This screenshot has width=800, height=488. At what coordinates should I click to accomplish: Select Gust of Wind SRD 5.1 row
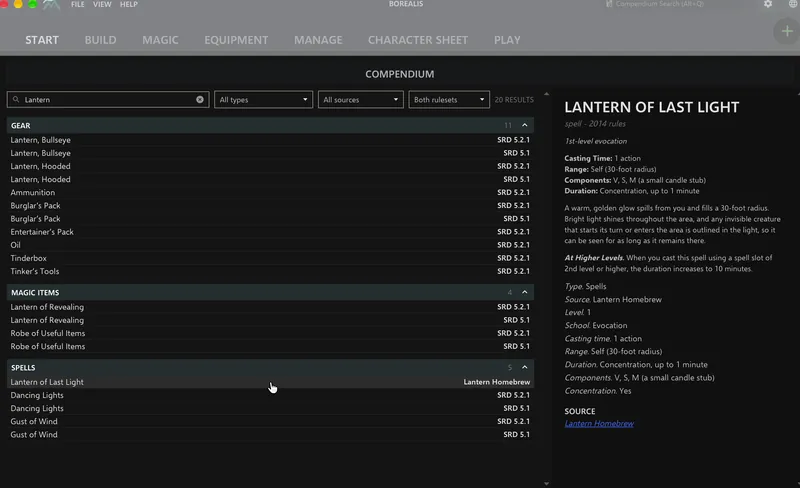[x=270, y=434]
